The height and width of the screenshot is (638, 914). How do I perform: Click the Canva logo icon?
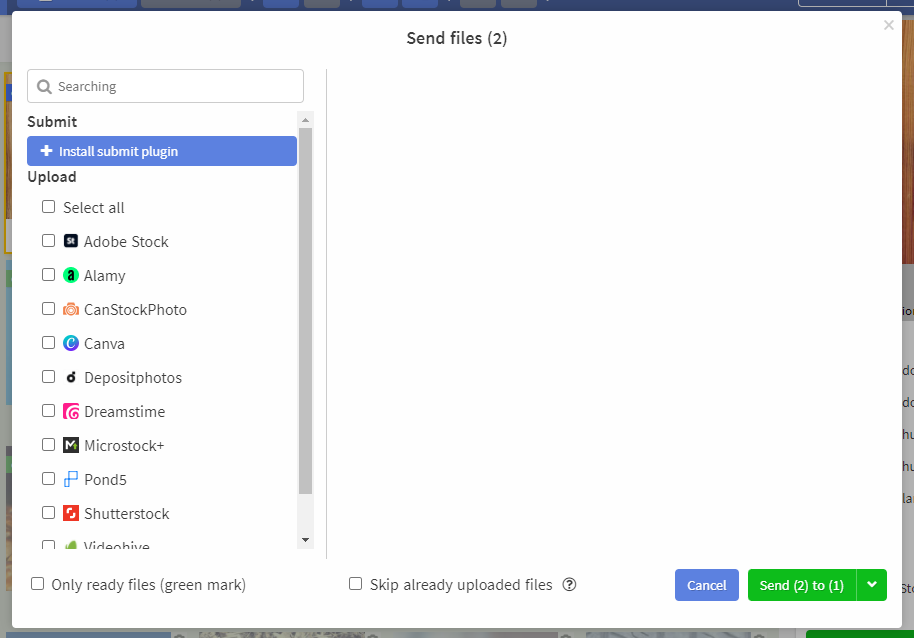71,343
